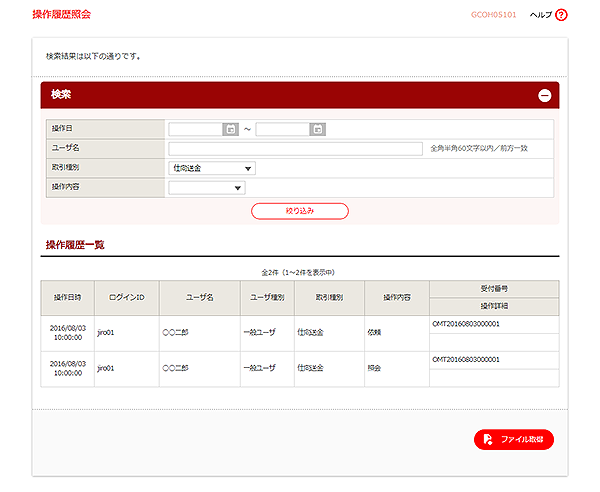Open the 操作内容 dropdown
600x492 pixels.
point(207,188)
